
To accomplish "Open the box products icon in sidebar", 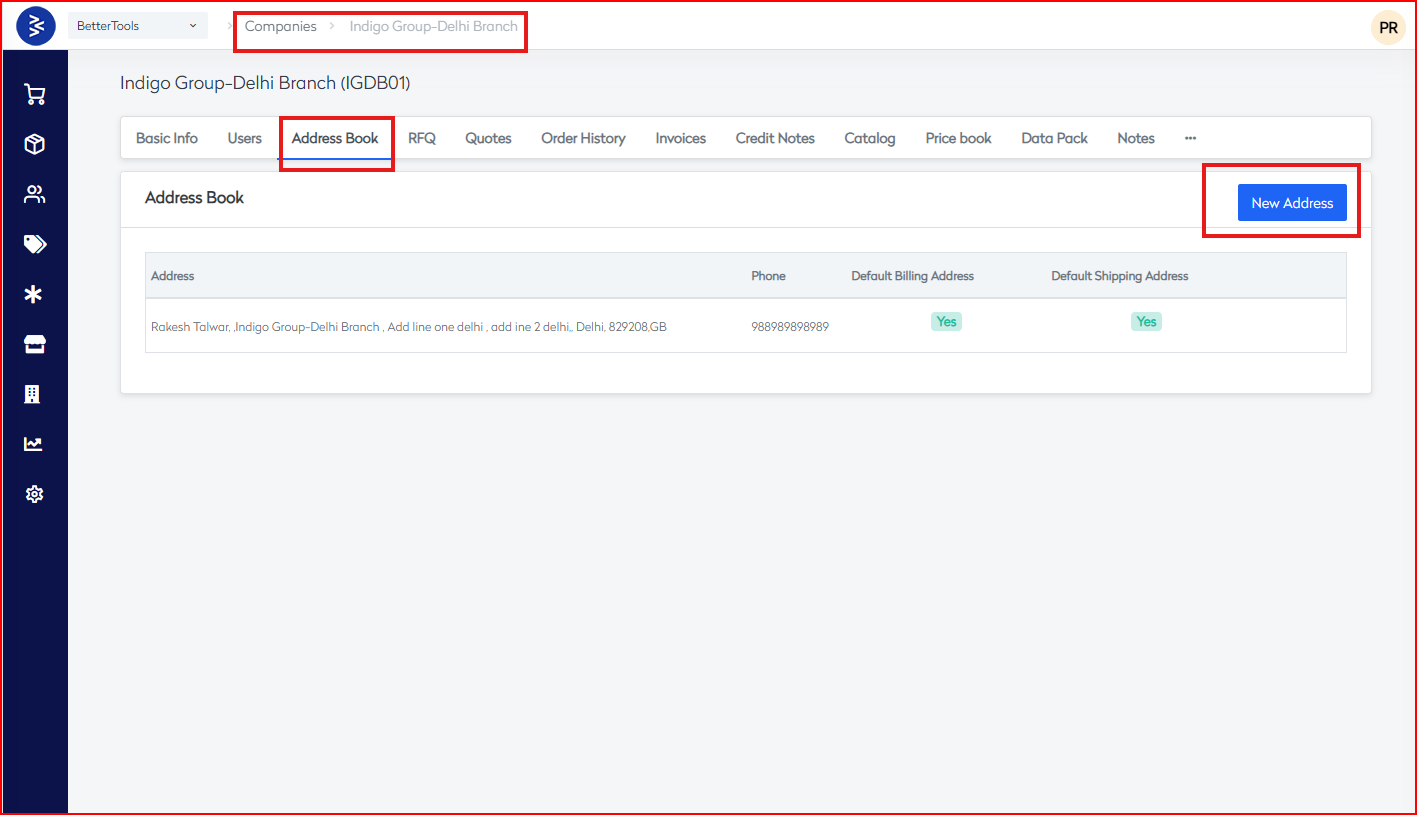I will (x=35, y=145).
